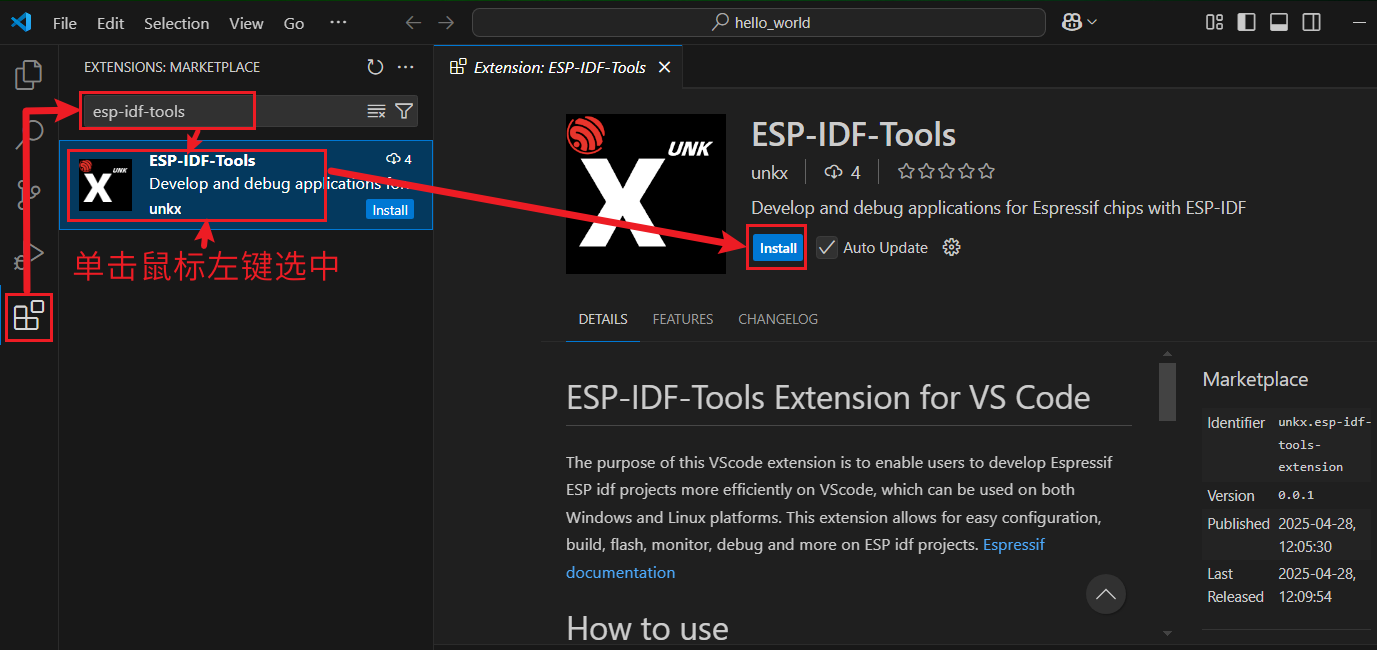Open the Extensions view in activity bar

click(x=29, y=316)
